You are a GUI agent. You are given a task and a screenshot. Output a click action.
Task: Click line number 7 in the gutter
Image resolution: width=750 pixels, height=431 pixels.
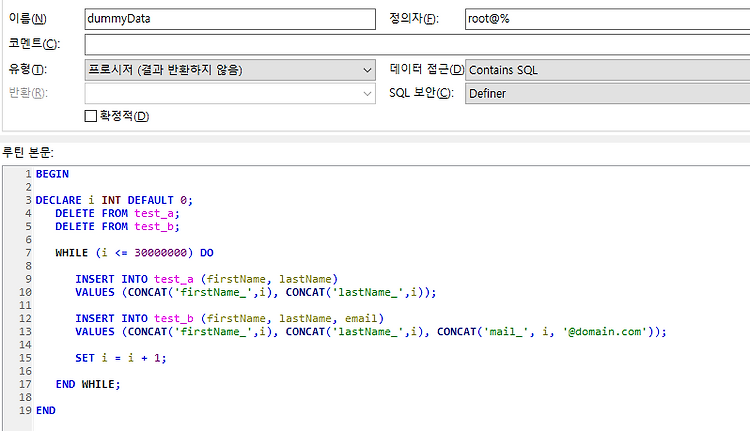click(x=28, y=253)
